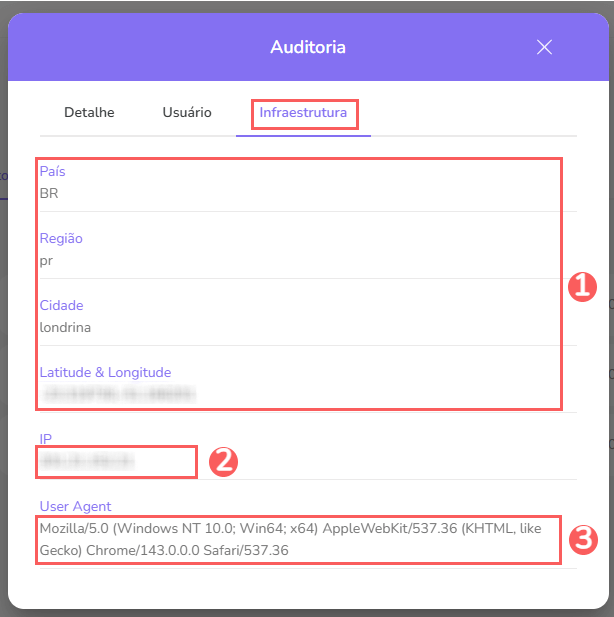This screenshot has height=617, width=614.
Task: Click the Região label
Action: click(x=61, y=239)
